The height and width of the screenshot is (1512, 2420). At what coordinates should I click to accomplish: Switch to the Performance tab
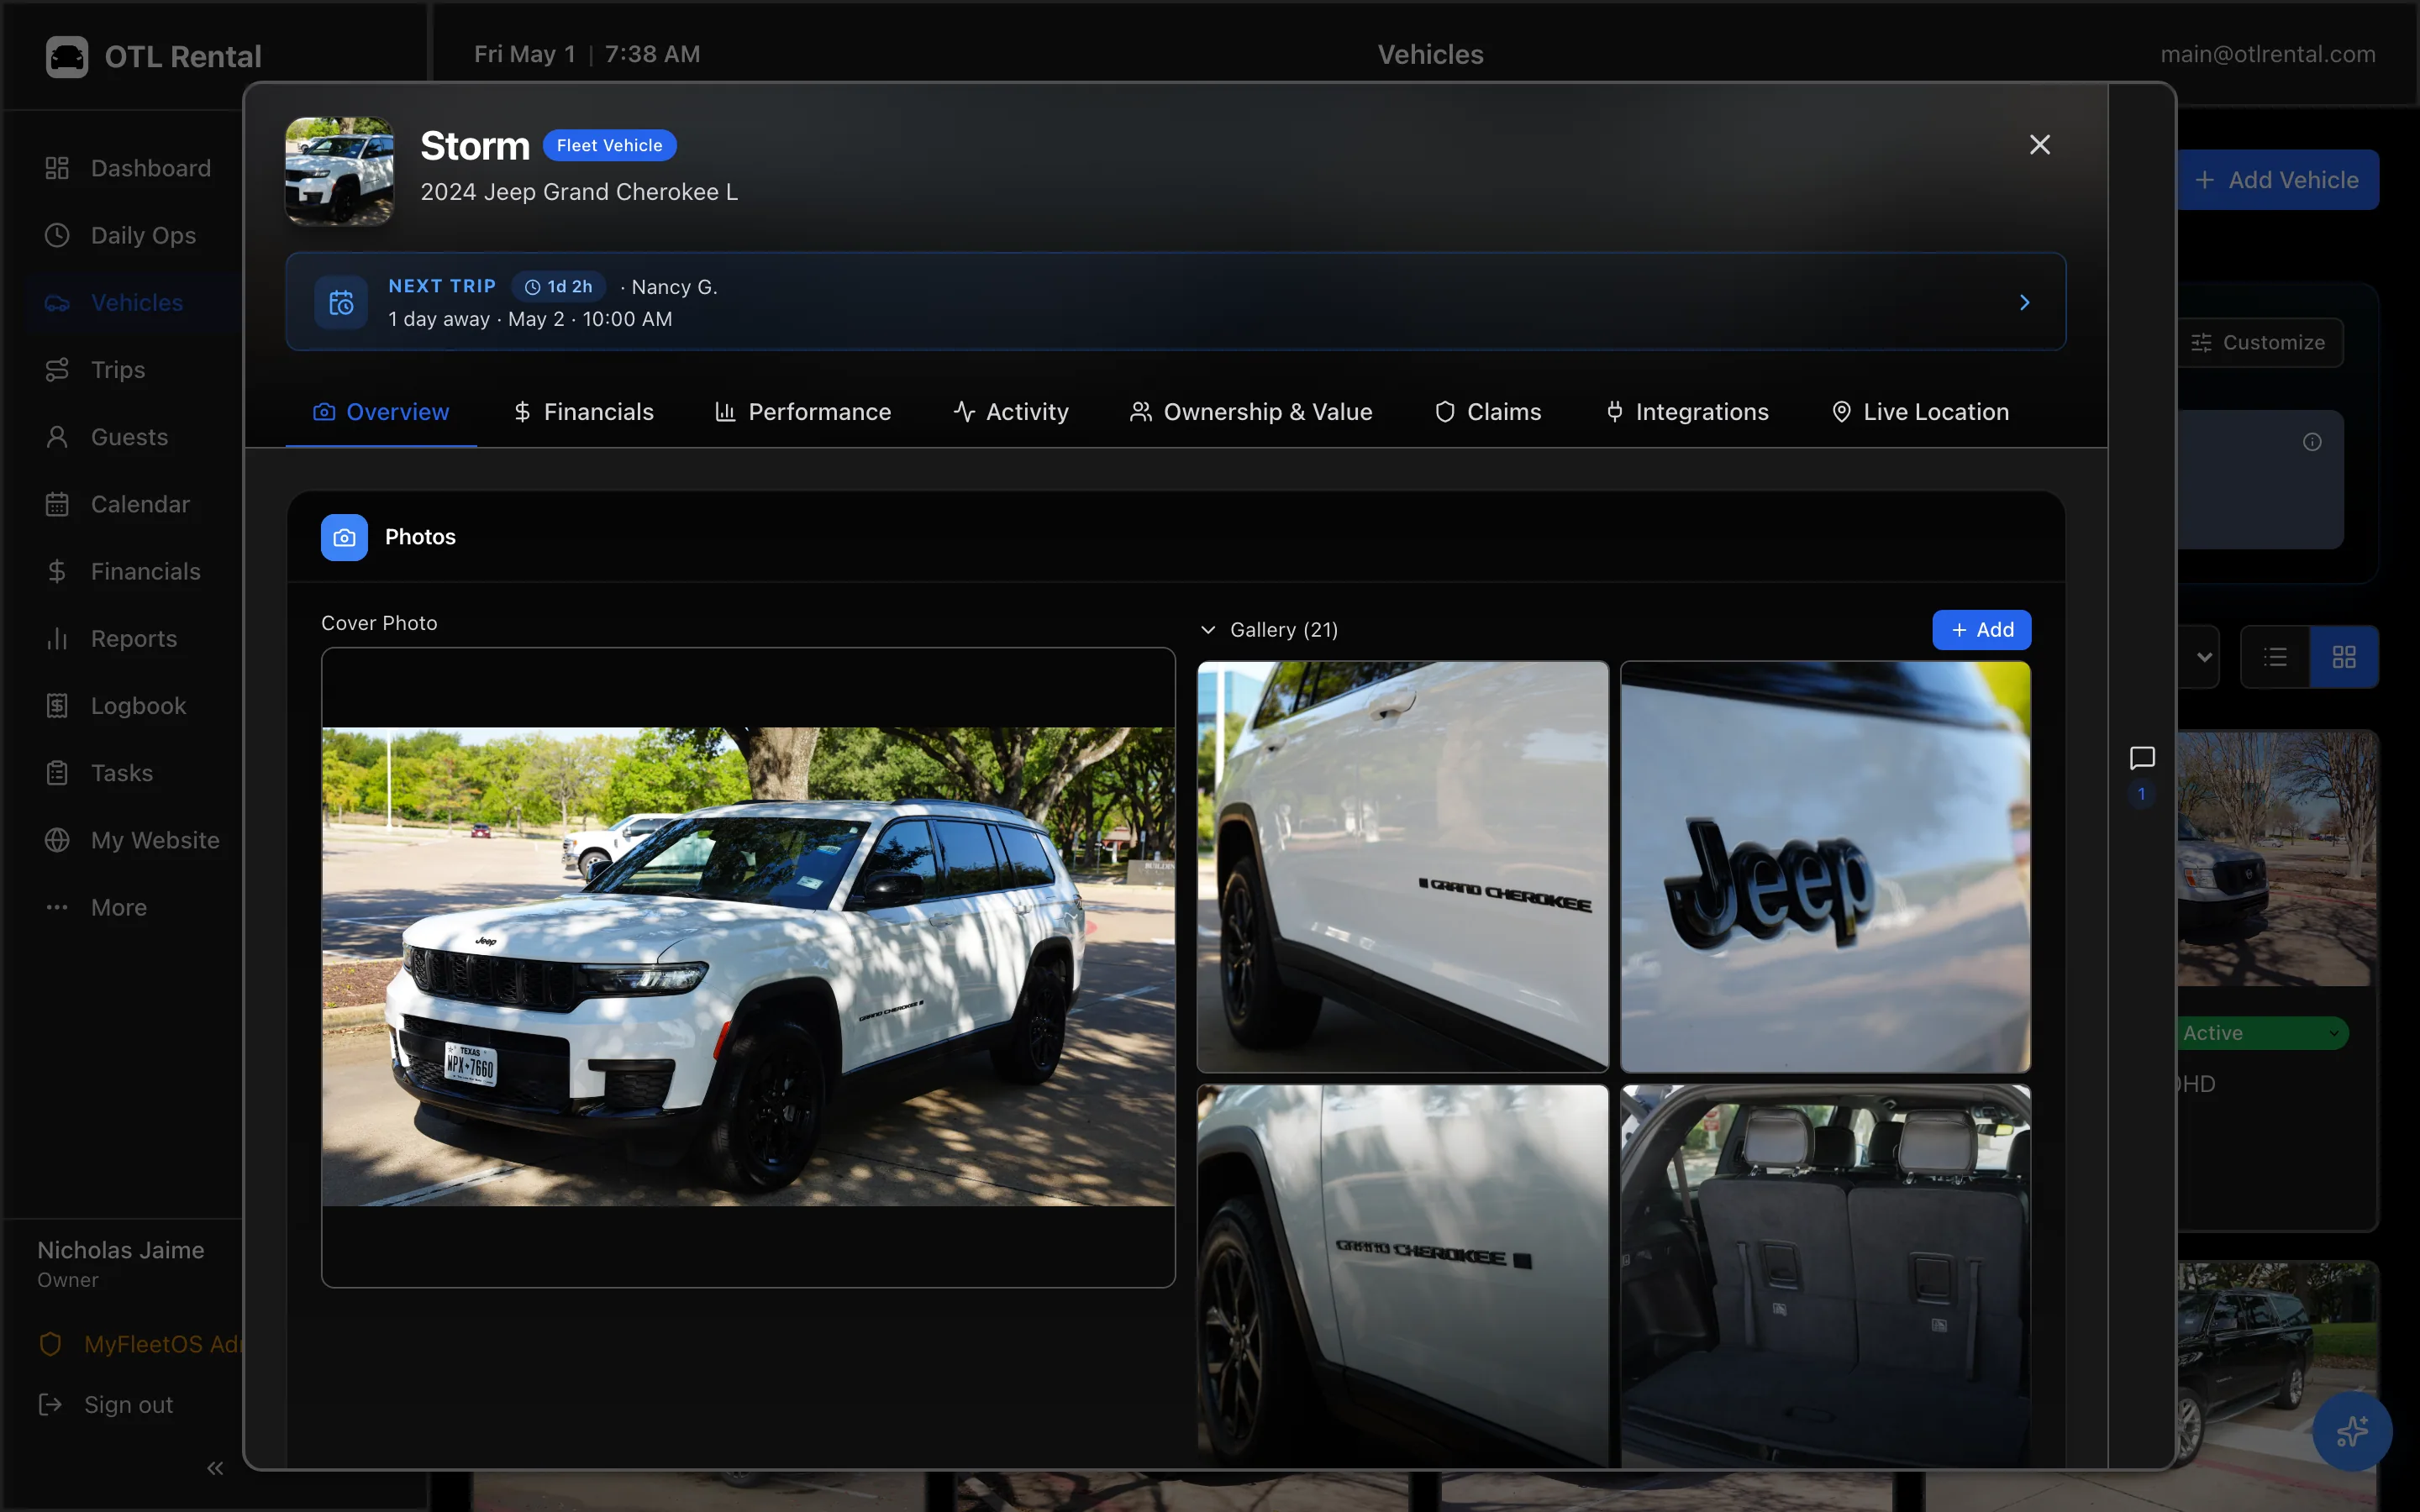coord(803,412)
